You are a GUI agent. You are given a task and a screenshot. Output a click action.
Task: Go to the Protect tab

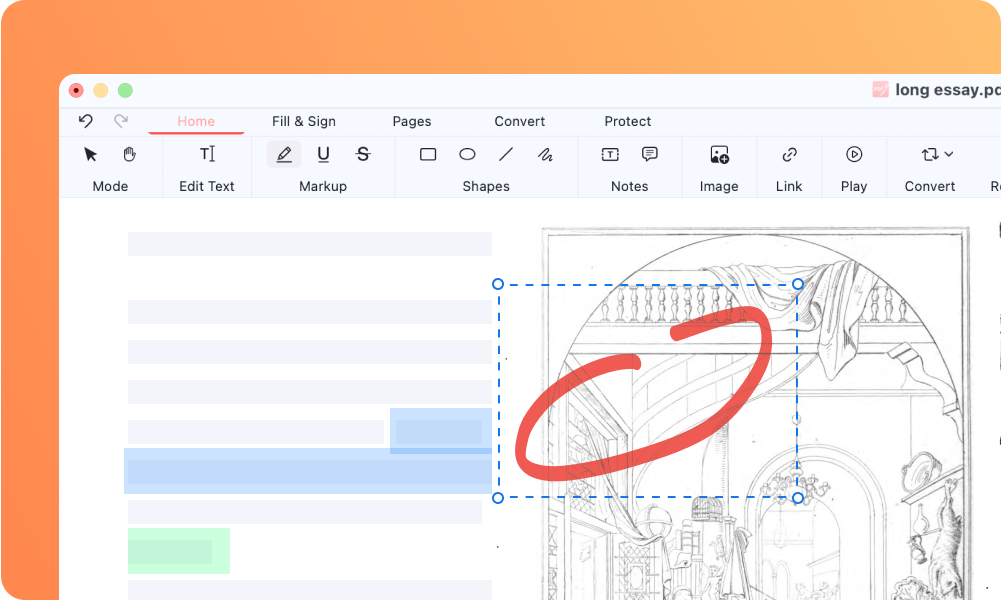[628, 121]
